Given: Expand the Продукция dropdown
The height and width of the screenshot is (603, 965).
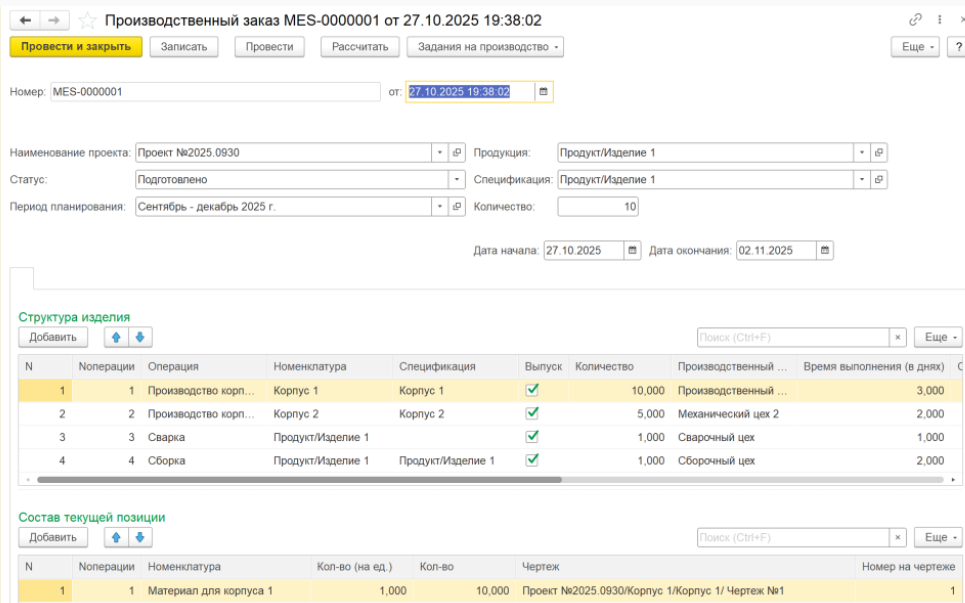Looking at the screenshot, I should click(862, 153).
